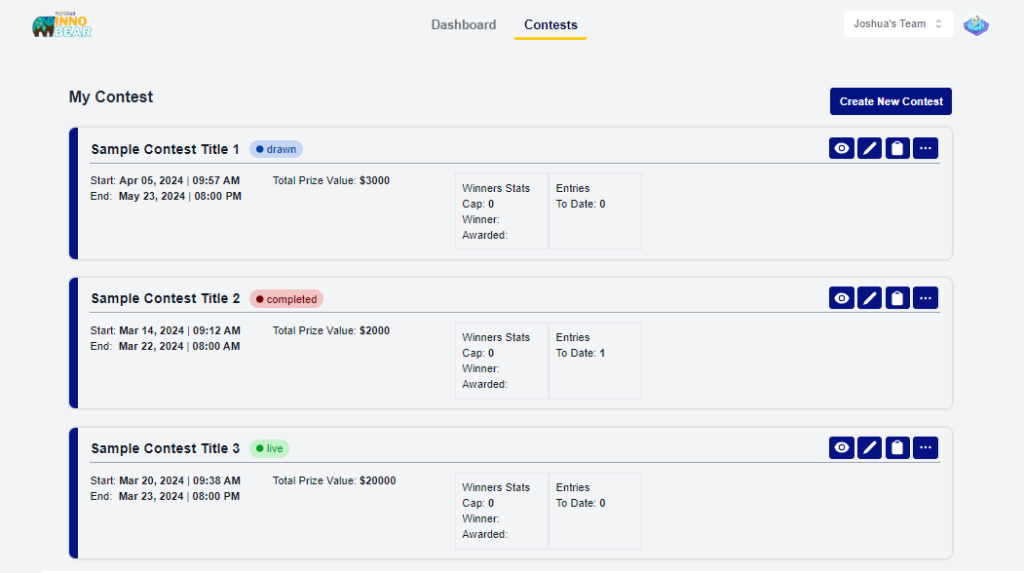Screen dimensions: 1024x573
Task: Click clipboard icon for Sample Contest Title 3
Action: 897,448
